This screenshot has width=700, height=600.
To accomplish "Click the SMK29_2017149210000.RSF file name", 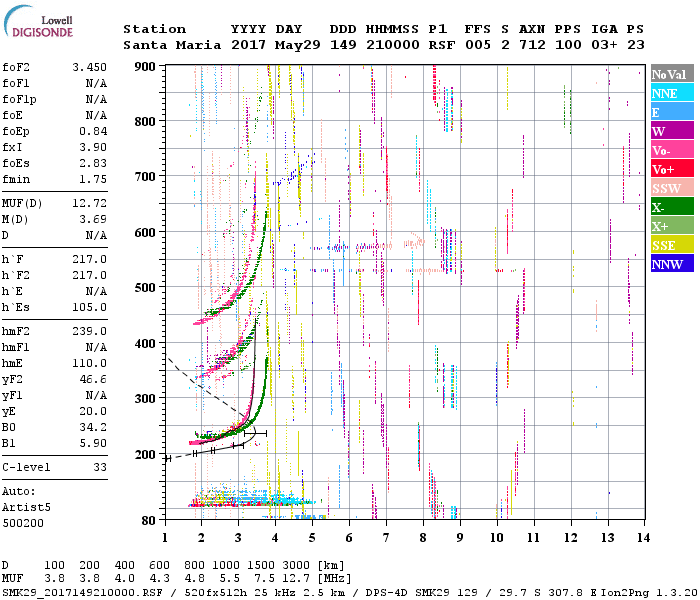I will coord(82,593).
